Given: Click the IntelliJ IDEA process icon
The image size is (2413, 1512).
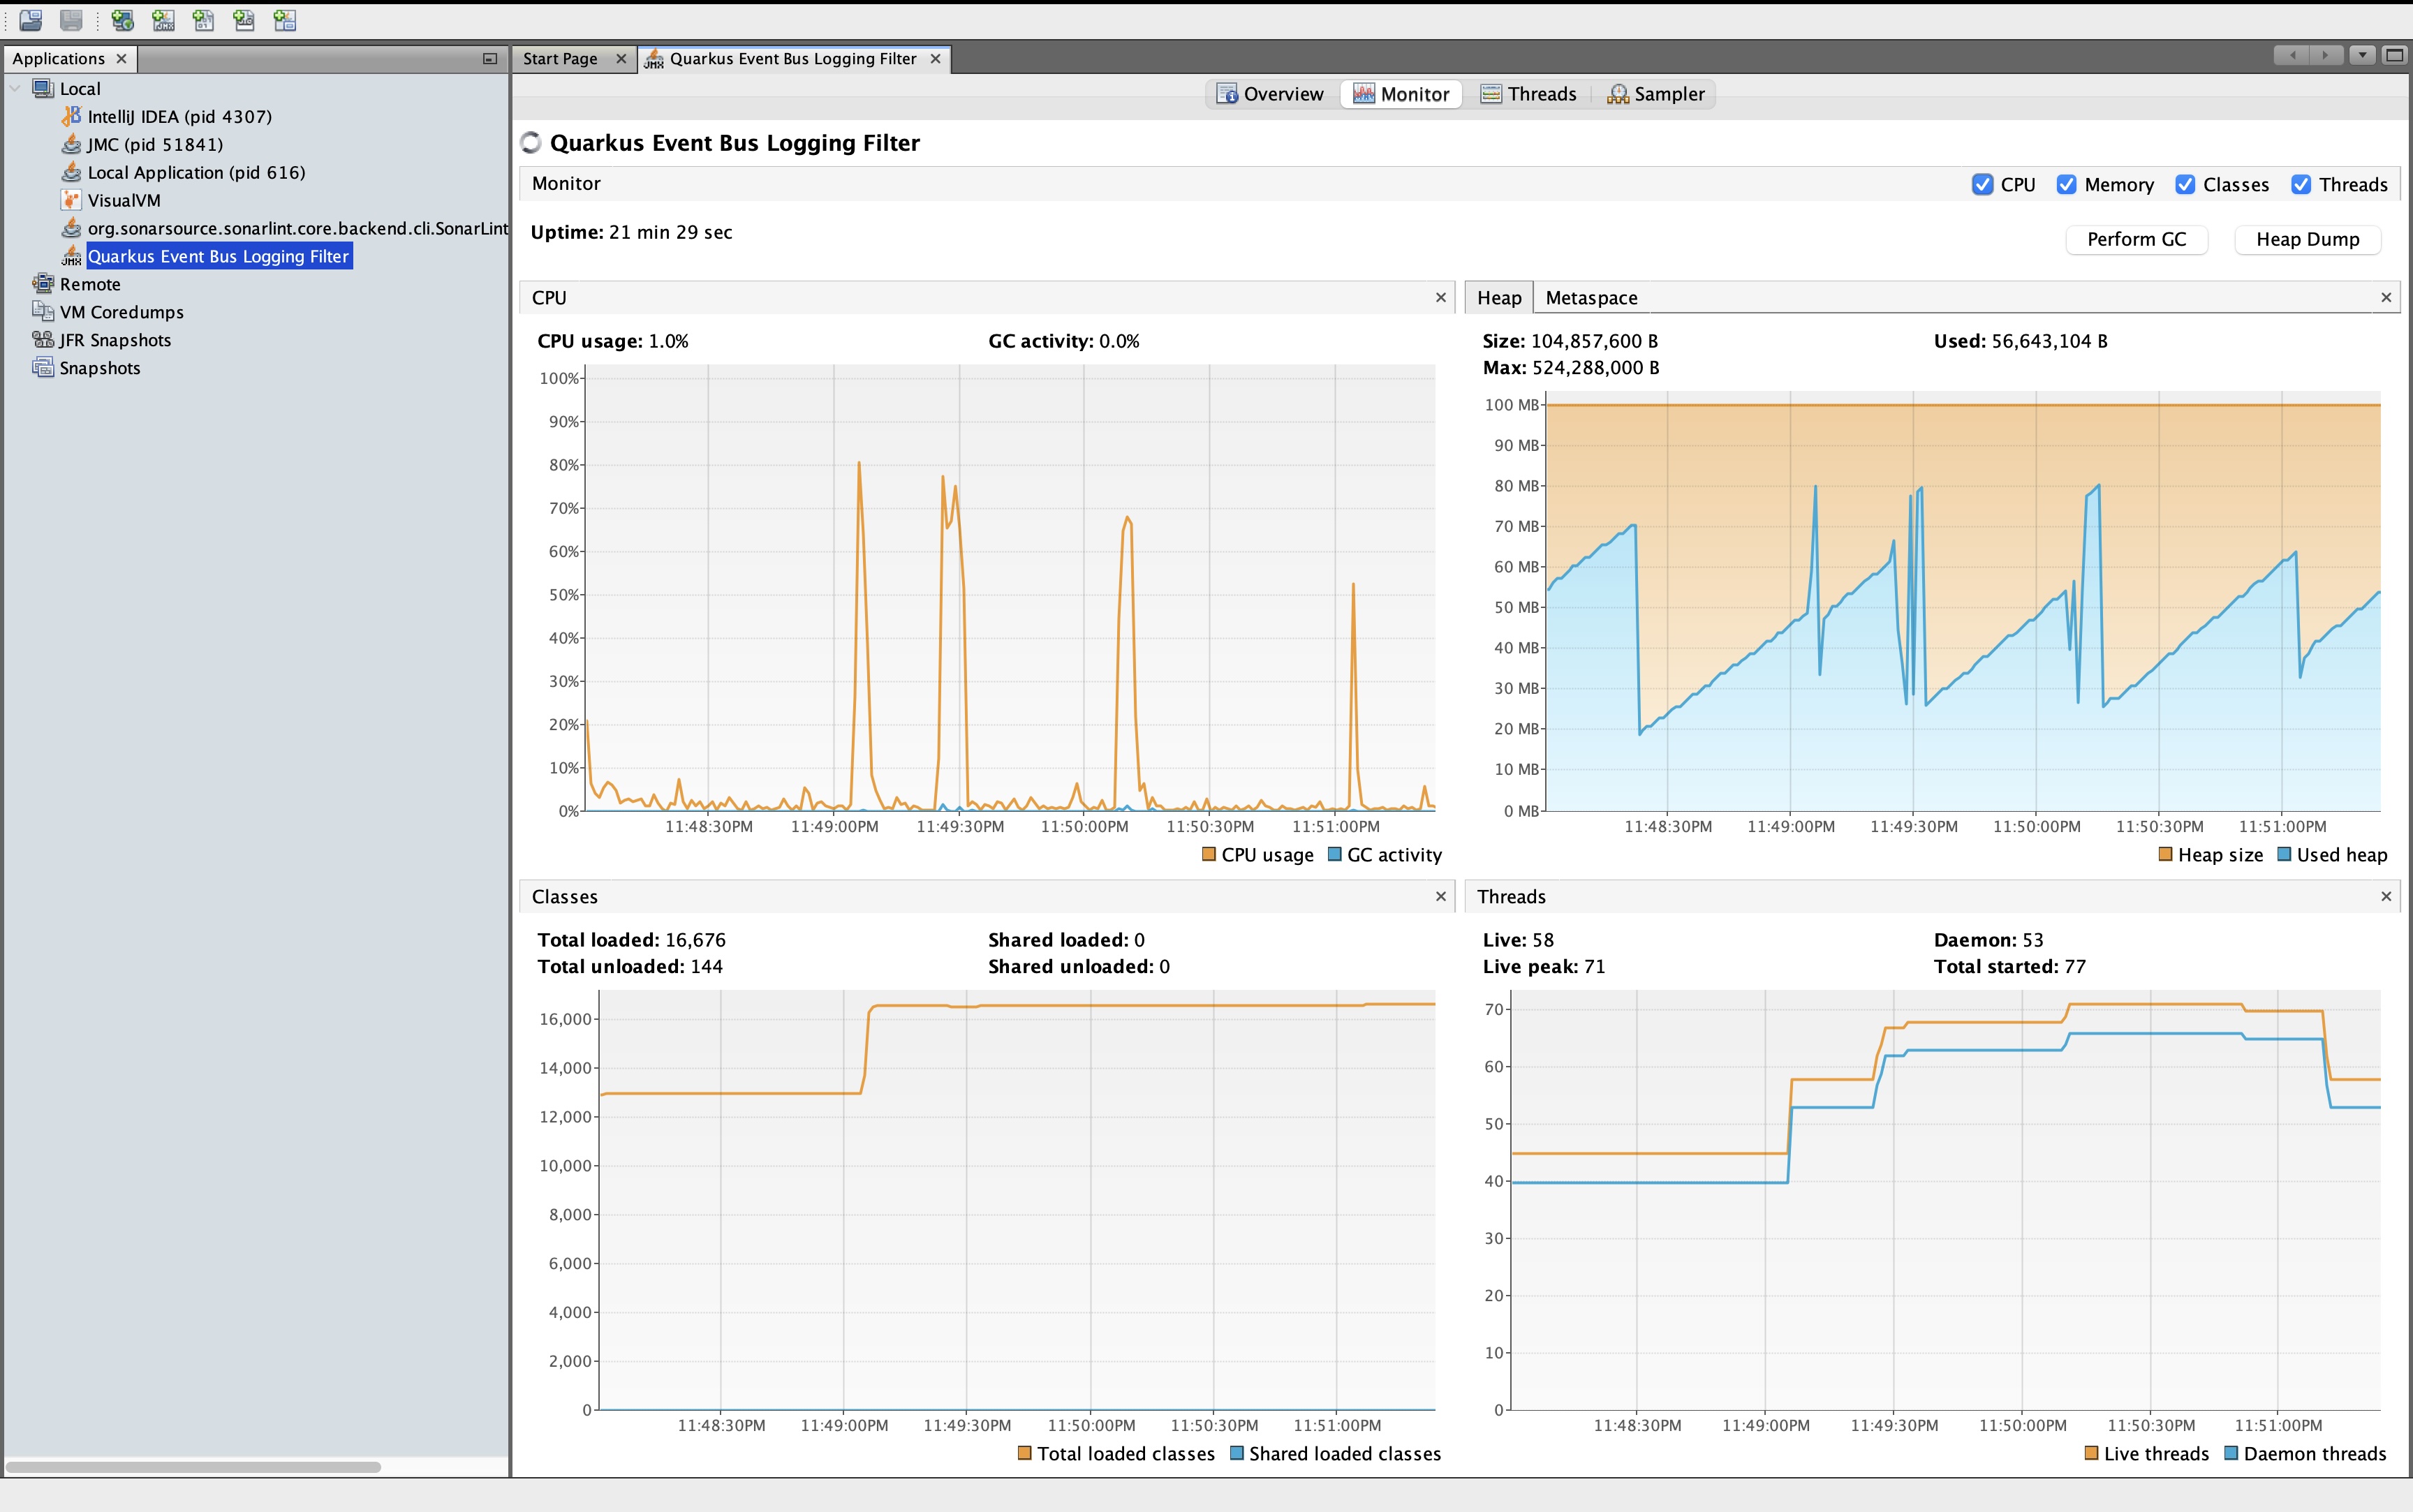Looking at the screenshot, I should click(x=71, y=116).
